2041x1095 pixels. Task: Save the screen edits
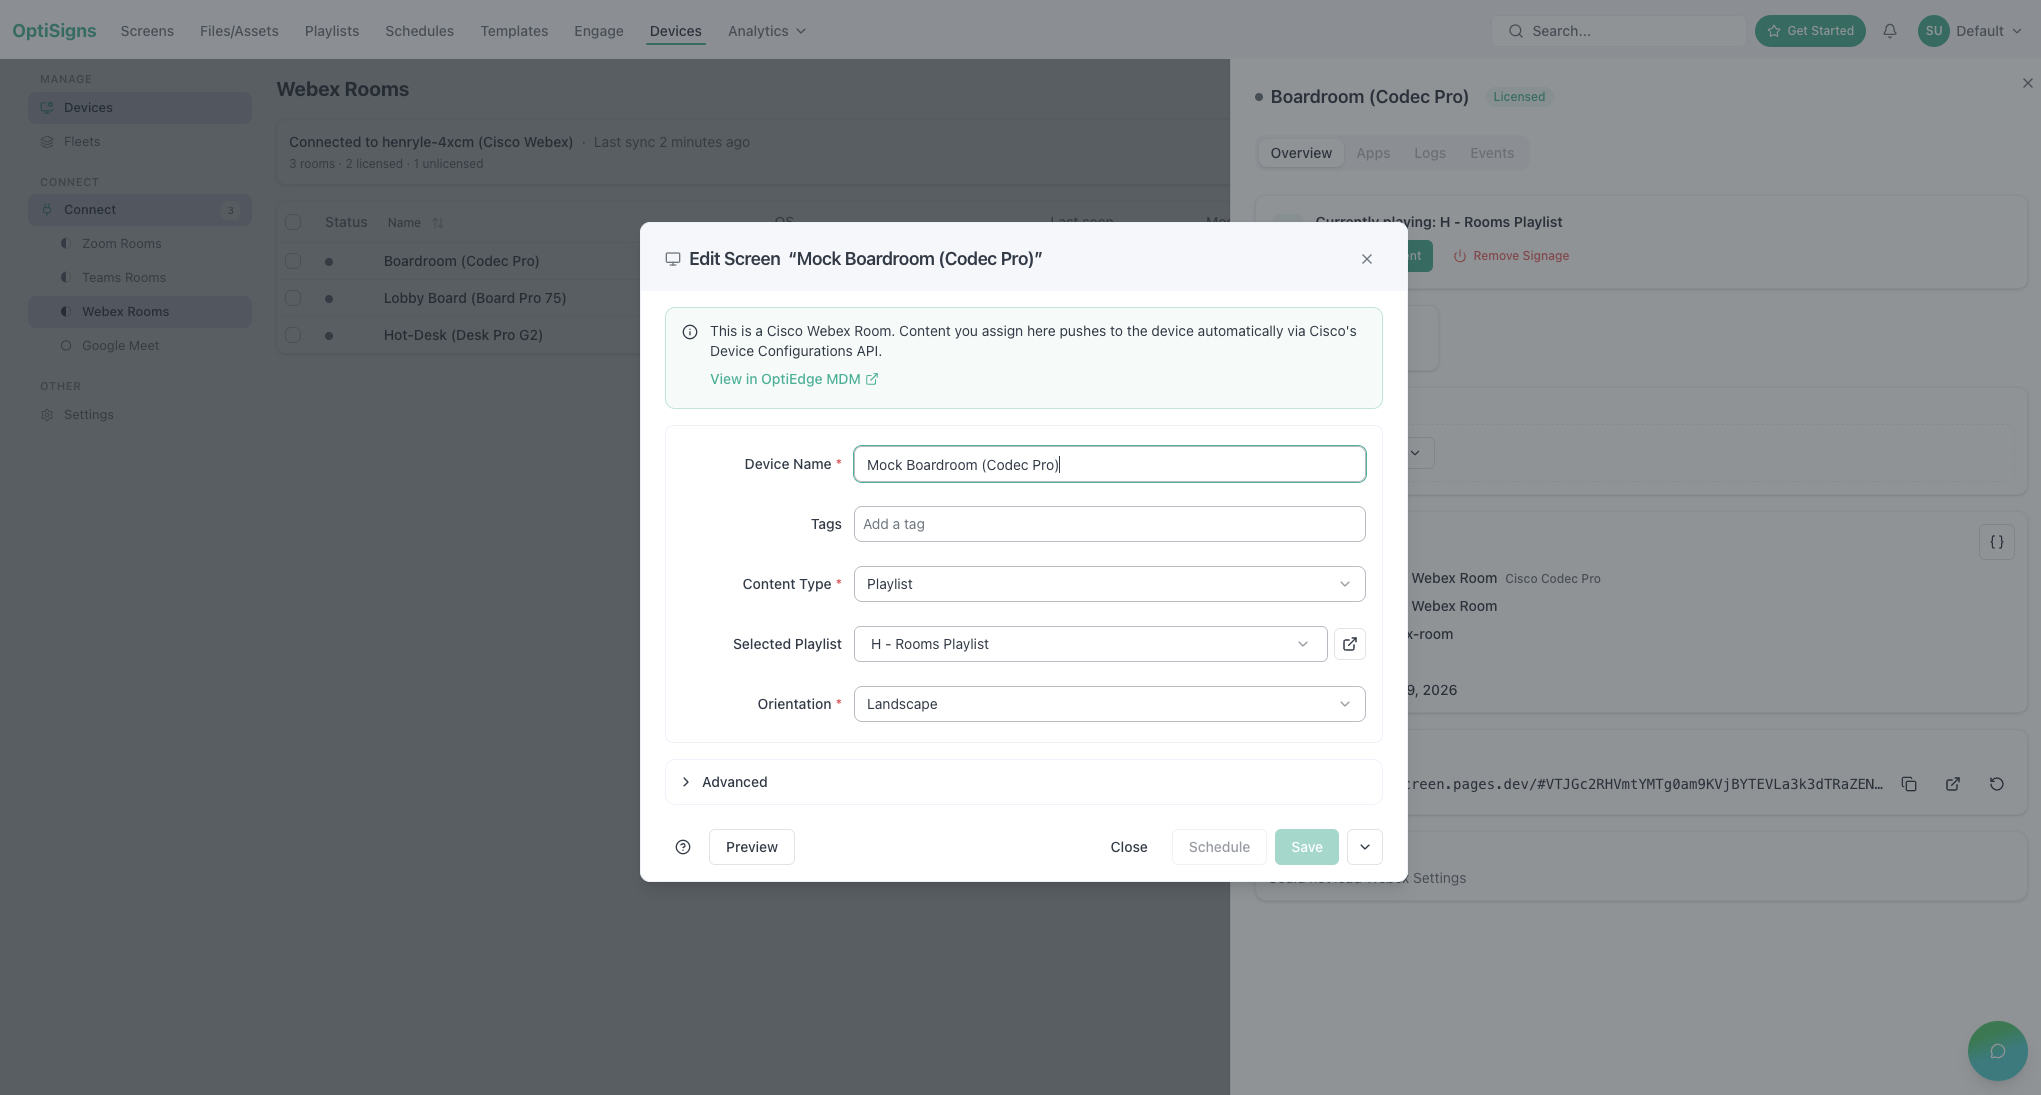[x=1306, y=847]
